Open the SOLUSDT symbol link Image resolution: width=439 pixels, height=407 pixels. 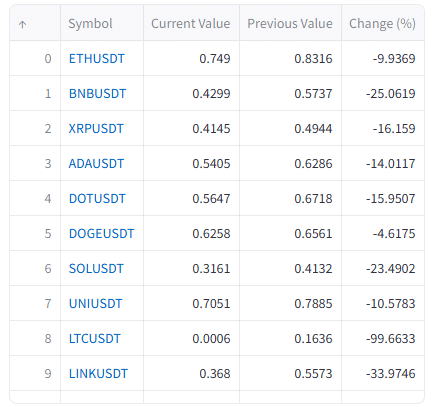pyautogui.click(x=96, y=269)
